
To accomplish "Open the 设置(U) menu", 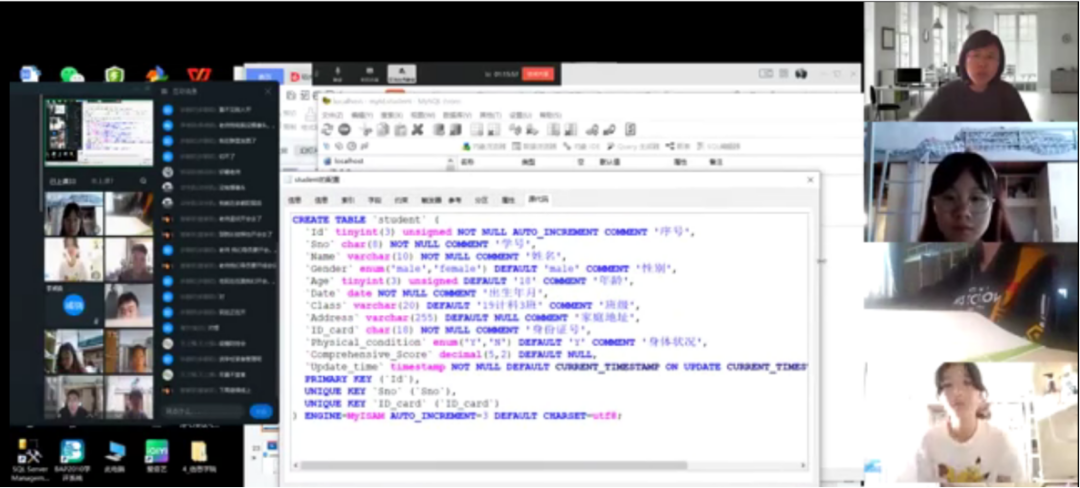I will point(520,115).
